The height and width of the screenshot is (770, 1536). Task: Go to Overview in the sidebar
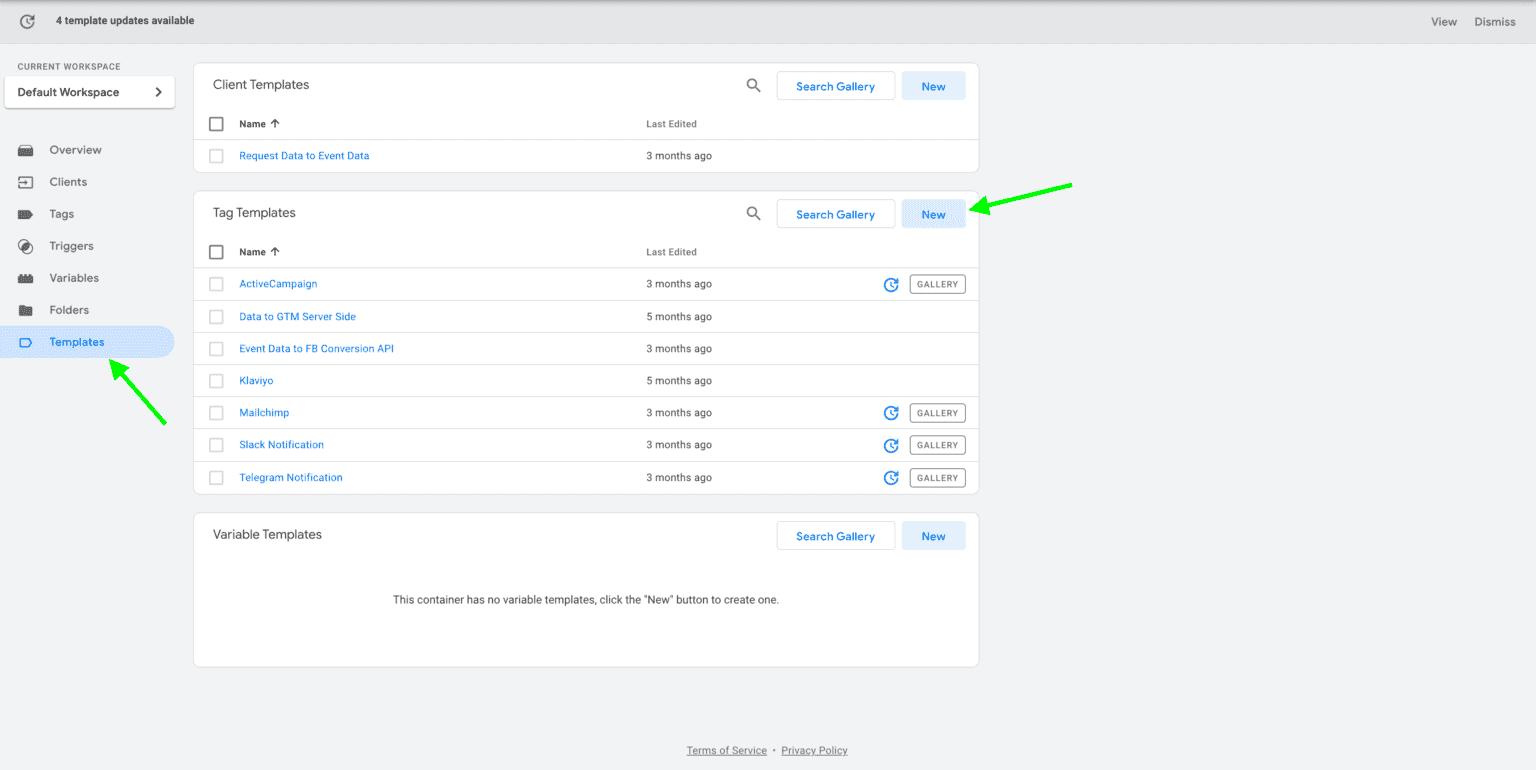click(x=75, y=150)
